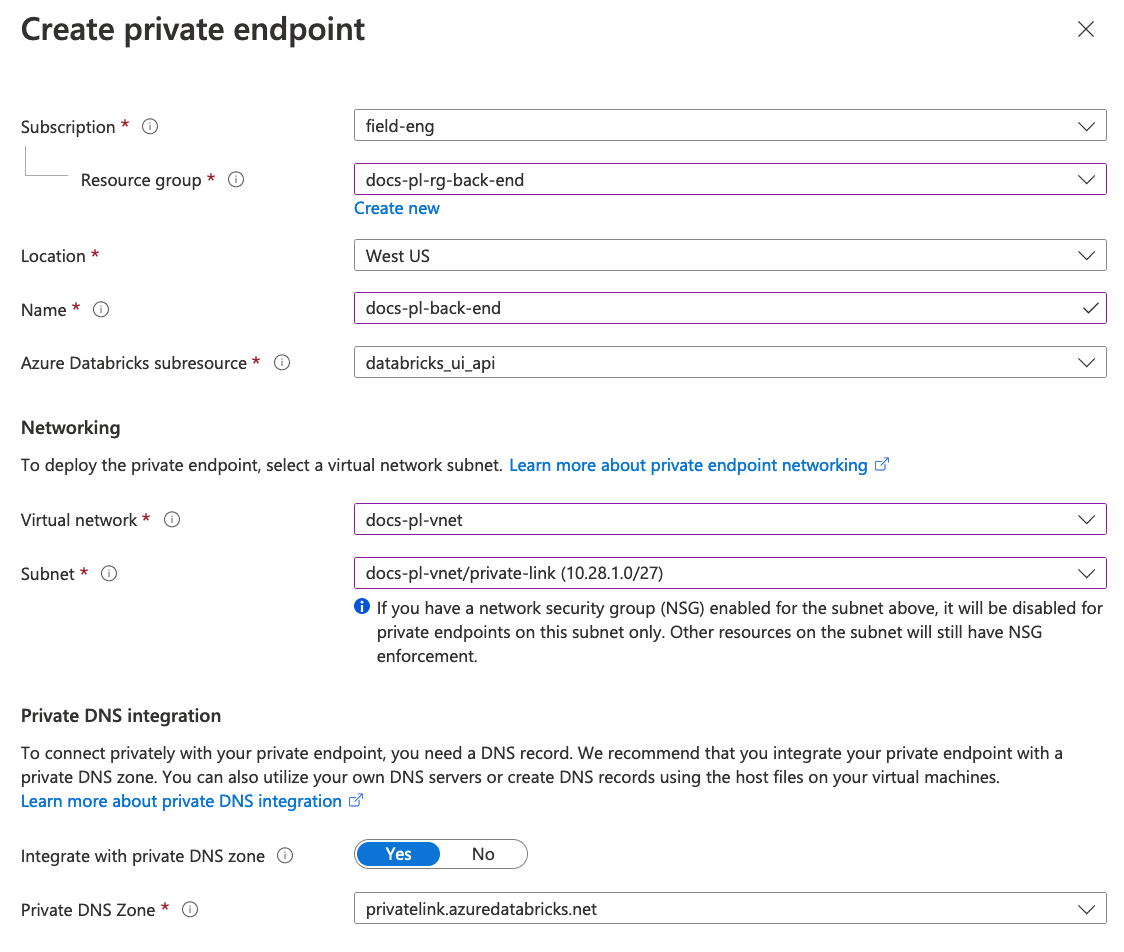Click the info icon beside Virtual network
This screenshot has height=952, width=1124.
coord(172,520)
